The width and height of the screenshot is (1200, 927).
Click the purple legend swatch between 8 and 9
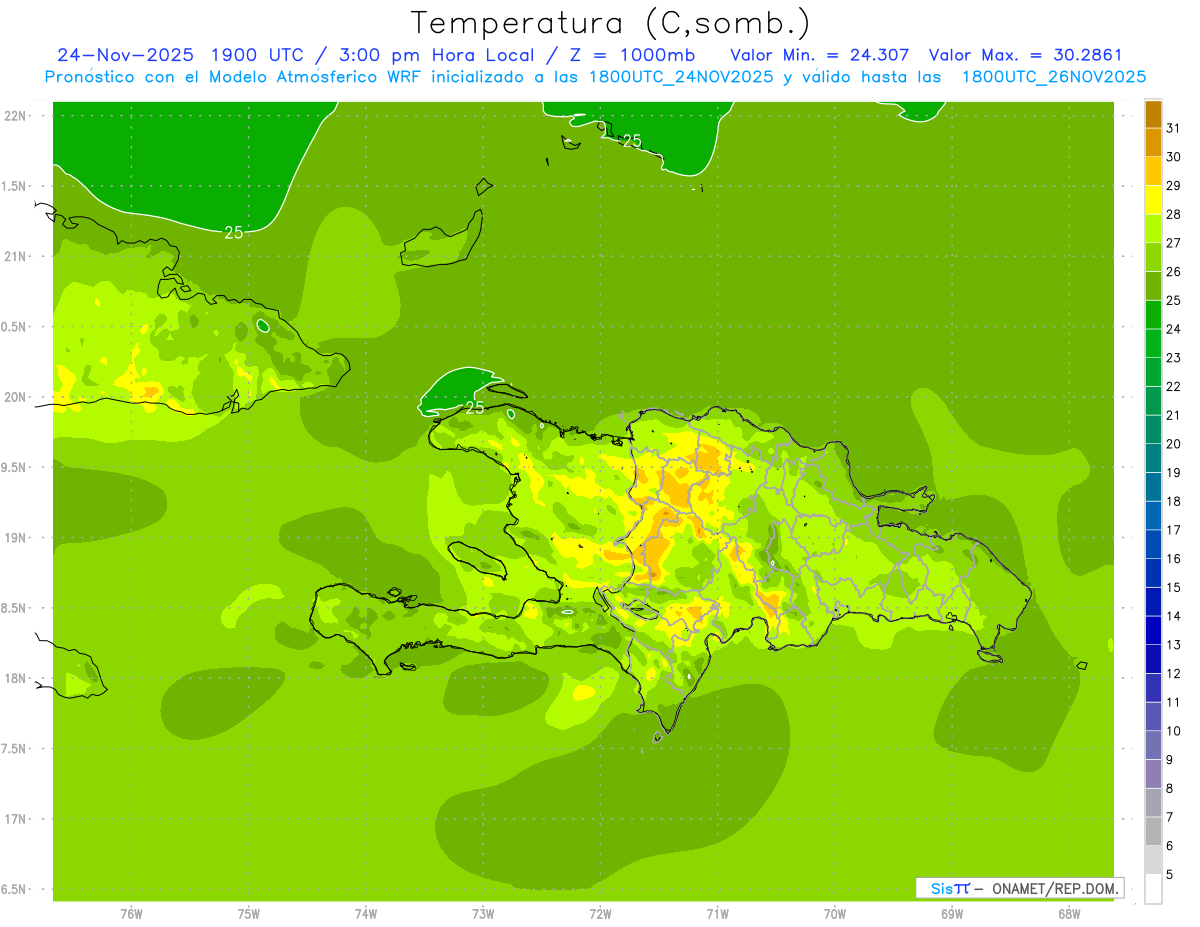click(x=1153, y=774)
